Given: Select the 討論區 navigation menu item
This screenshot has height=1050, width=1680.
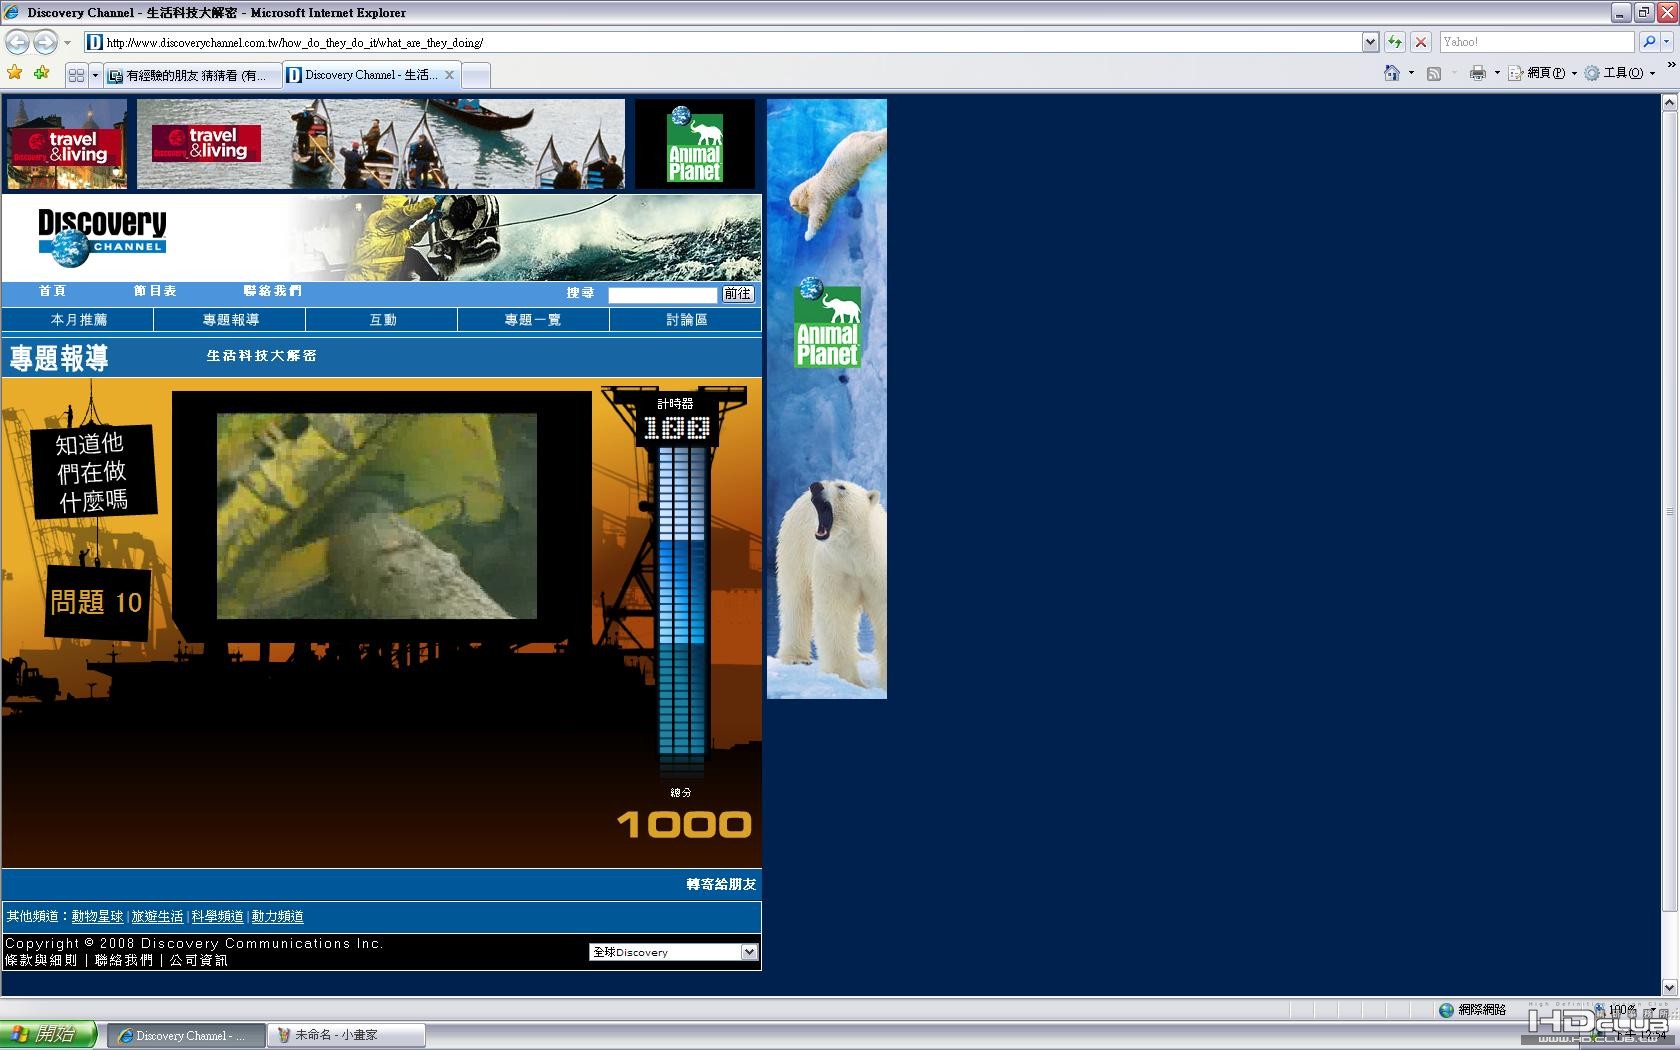Looking at the screenshot, I should pyautogui.click(x=686, y=320).
